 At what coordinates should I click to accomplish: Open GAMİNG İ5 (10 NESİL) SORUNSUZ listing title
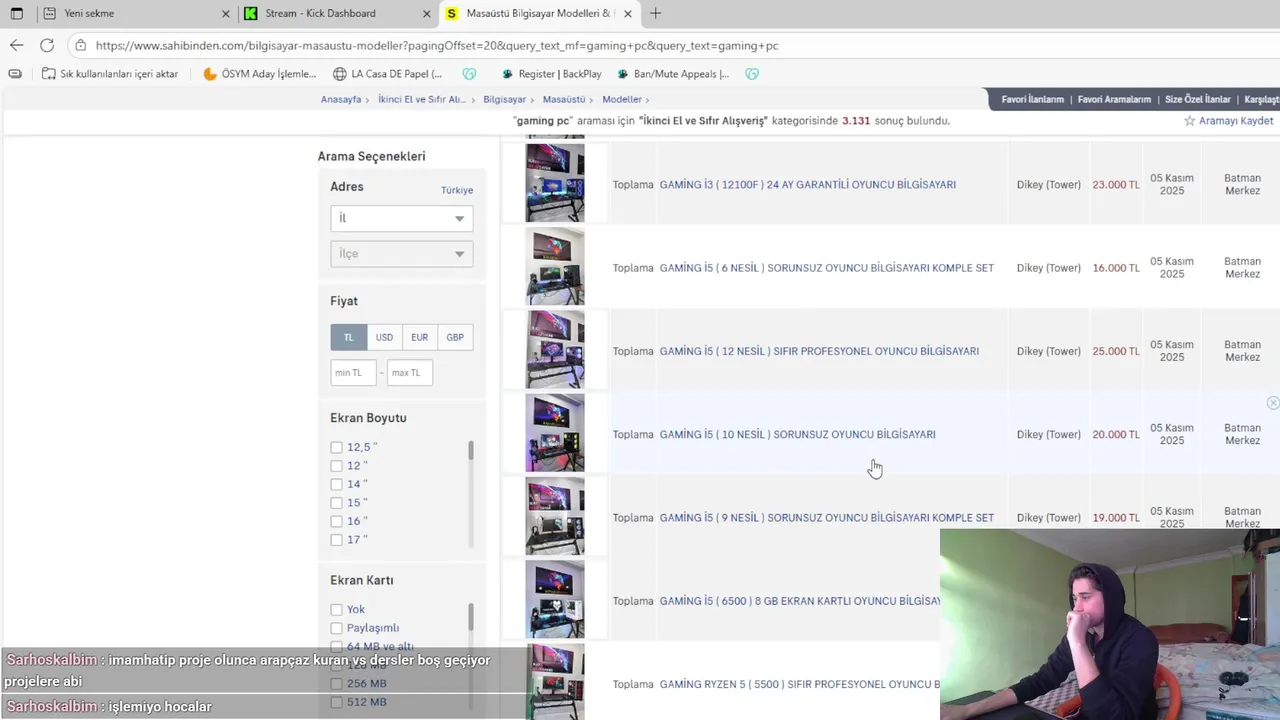(798, 435)
